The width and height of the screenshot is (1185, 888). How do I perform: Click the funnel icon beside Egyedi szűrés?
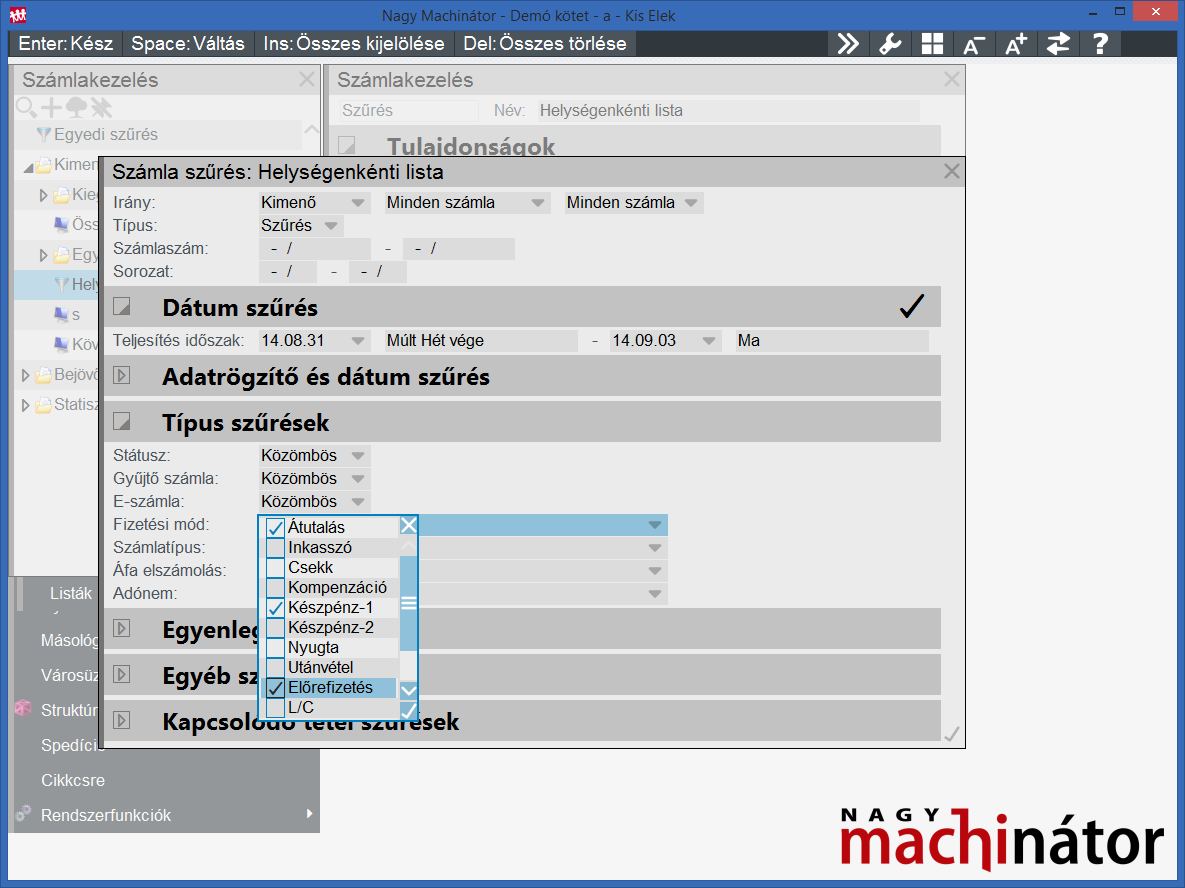tap(44, 135)
